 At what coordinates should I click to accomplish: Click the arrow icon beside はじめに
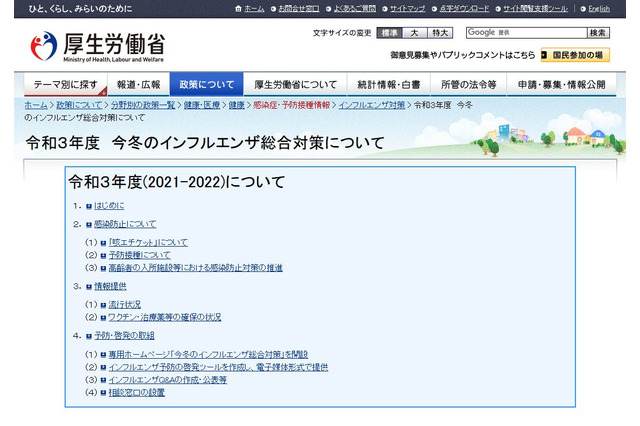(x=89, y=206)
